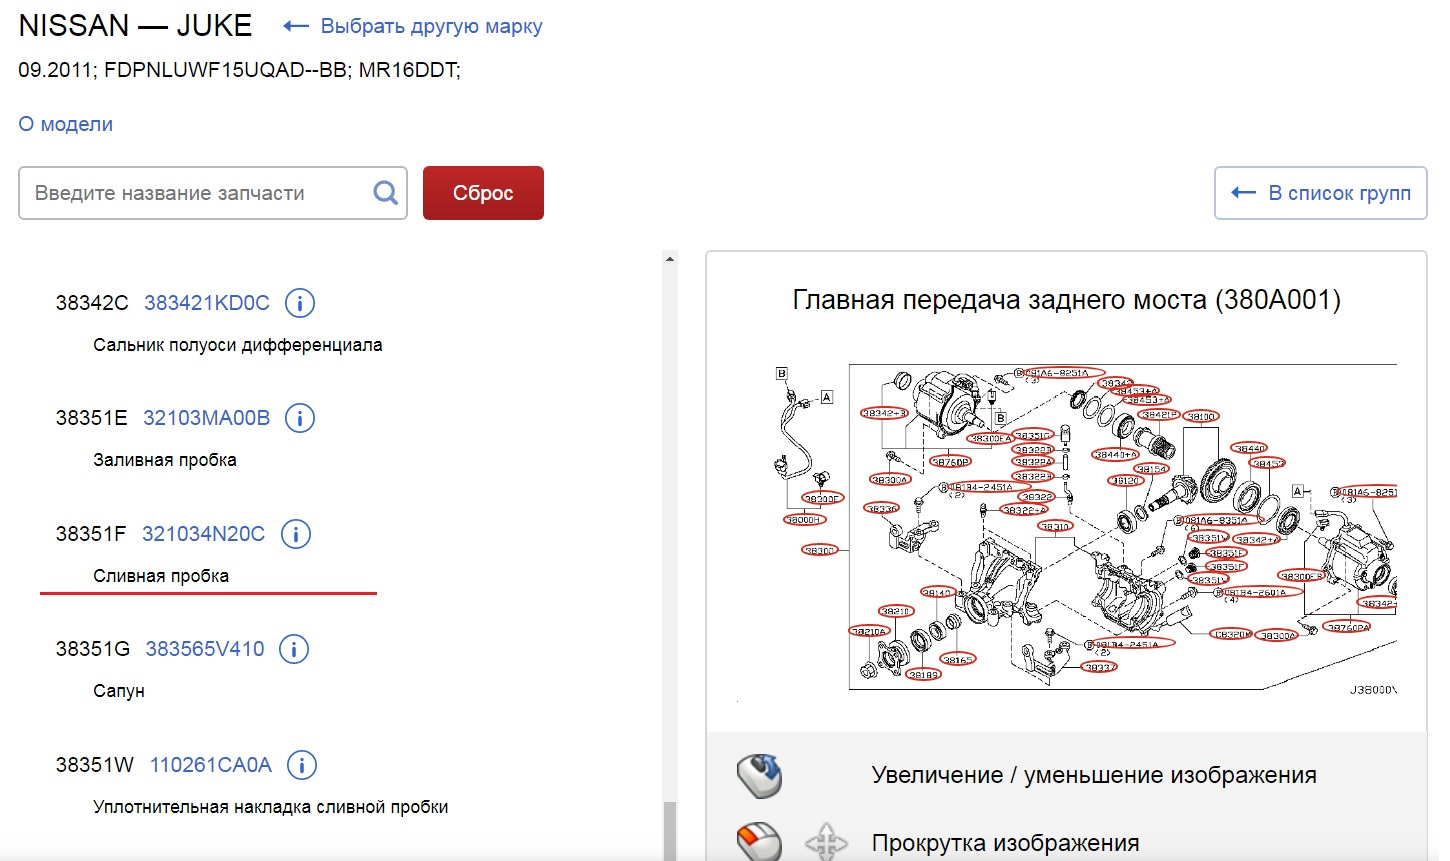Click the magnifier icon in the search field
1450x861 pixels.
(x=384, y=191)
